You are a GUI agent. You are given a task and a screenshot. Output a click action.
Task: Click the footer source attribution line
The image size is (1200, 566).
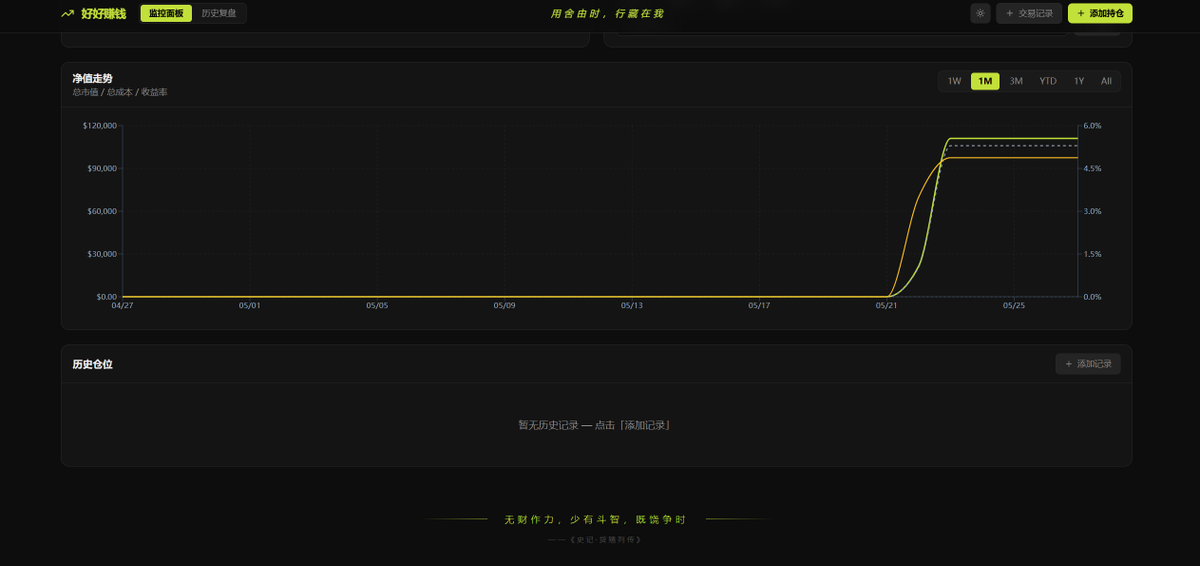point(594,540)
